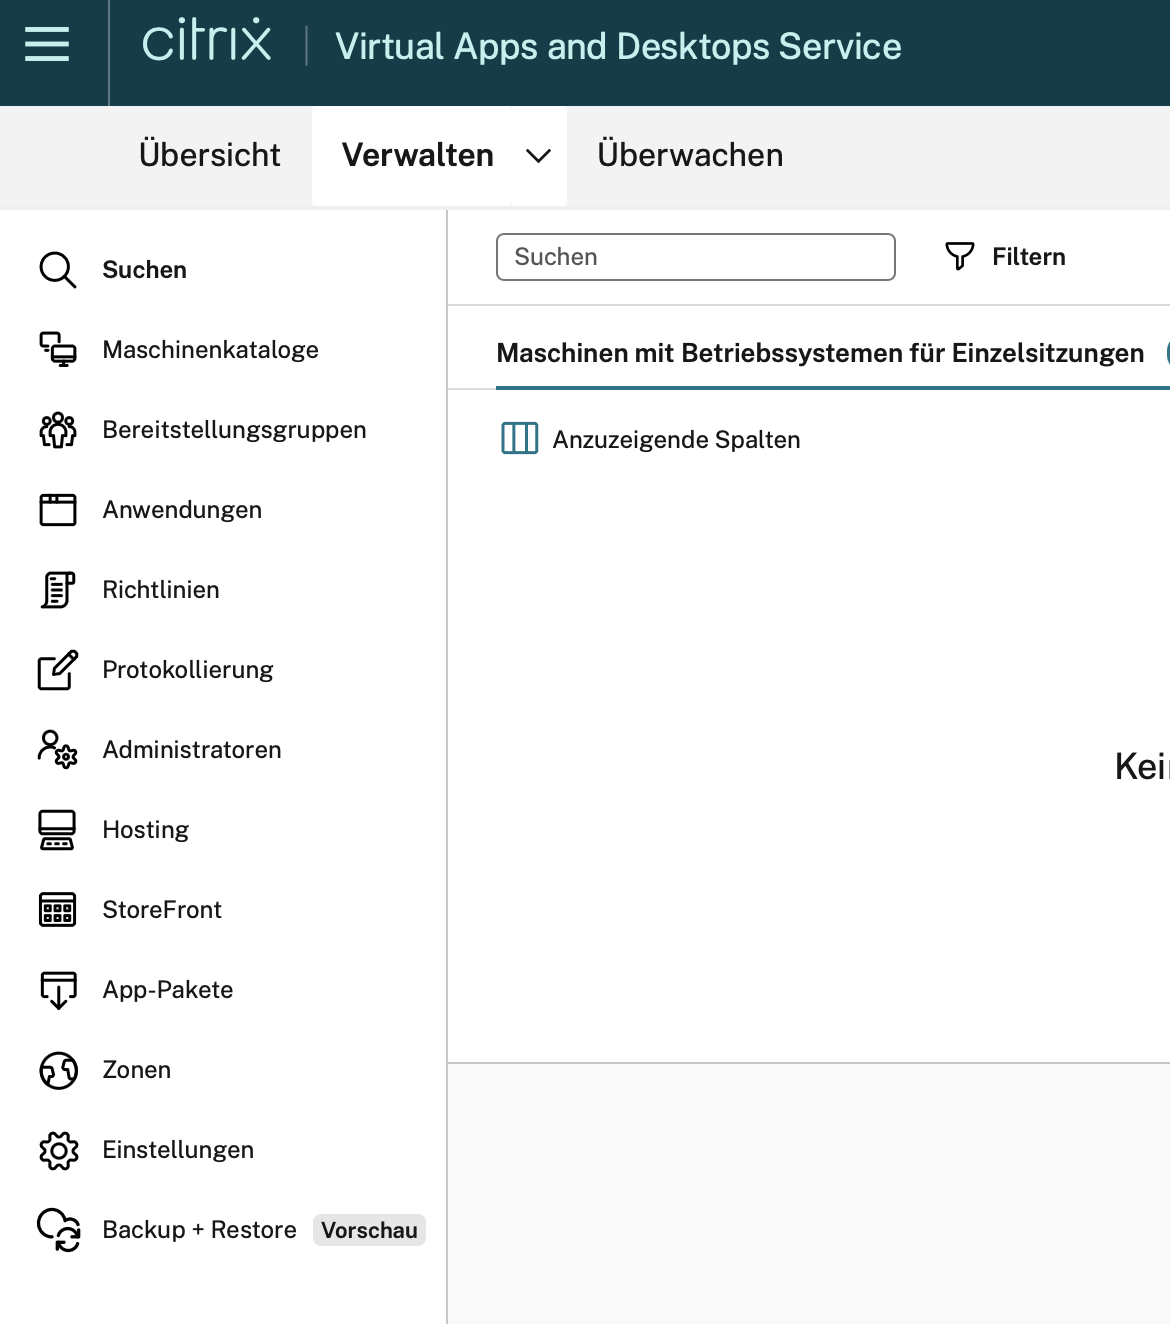Switch to the Übersicht tab
Screen dimensions: 1170x1324
210,155
